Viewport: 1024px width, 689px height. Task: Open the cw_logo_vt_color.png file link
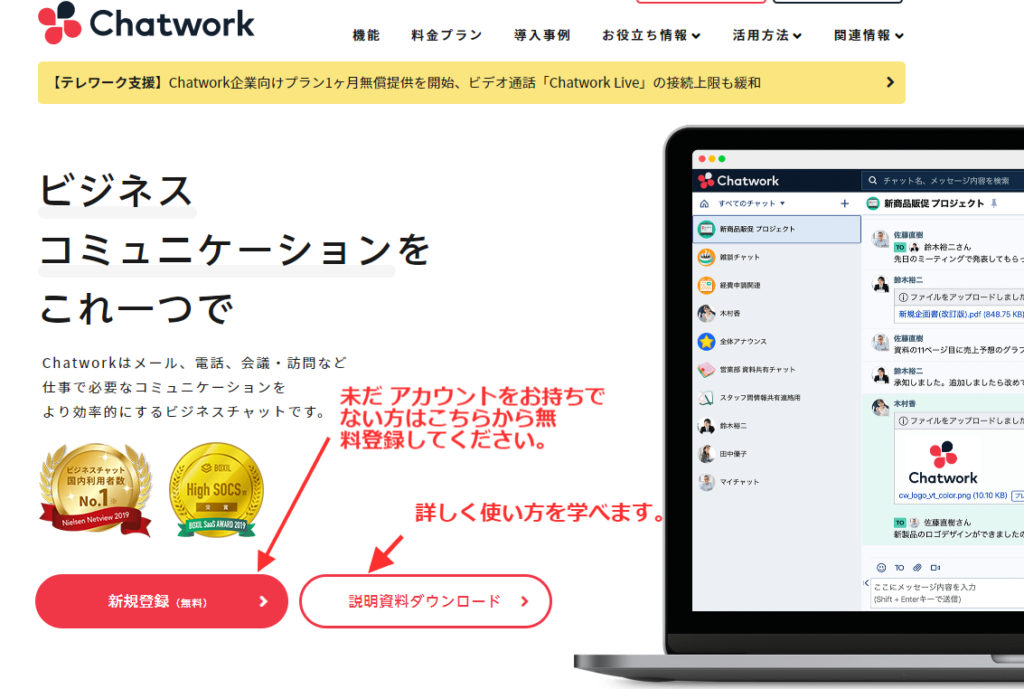[953, 496]
